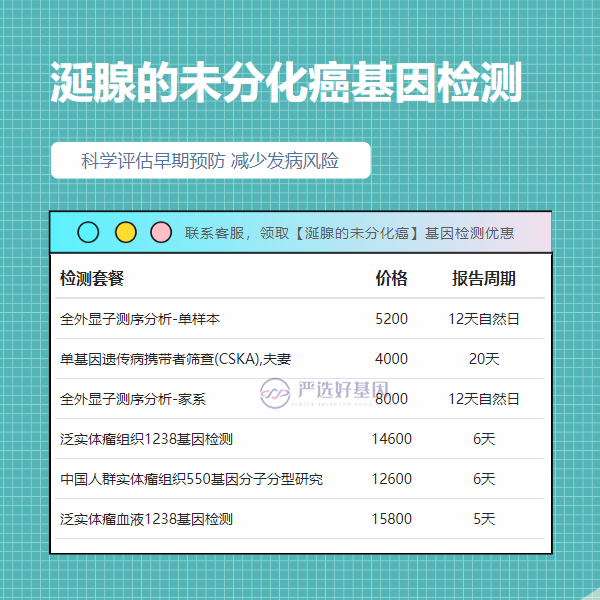
Task: Click report period 5天
Action: tap(484, 519)
